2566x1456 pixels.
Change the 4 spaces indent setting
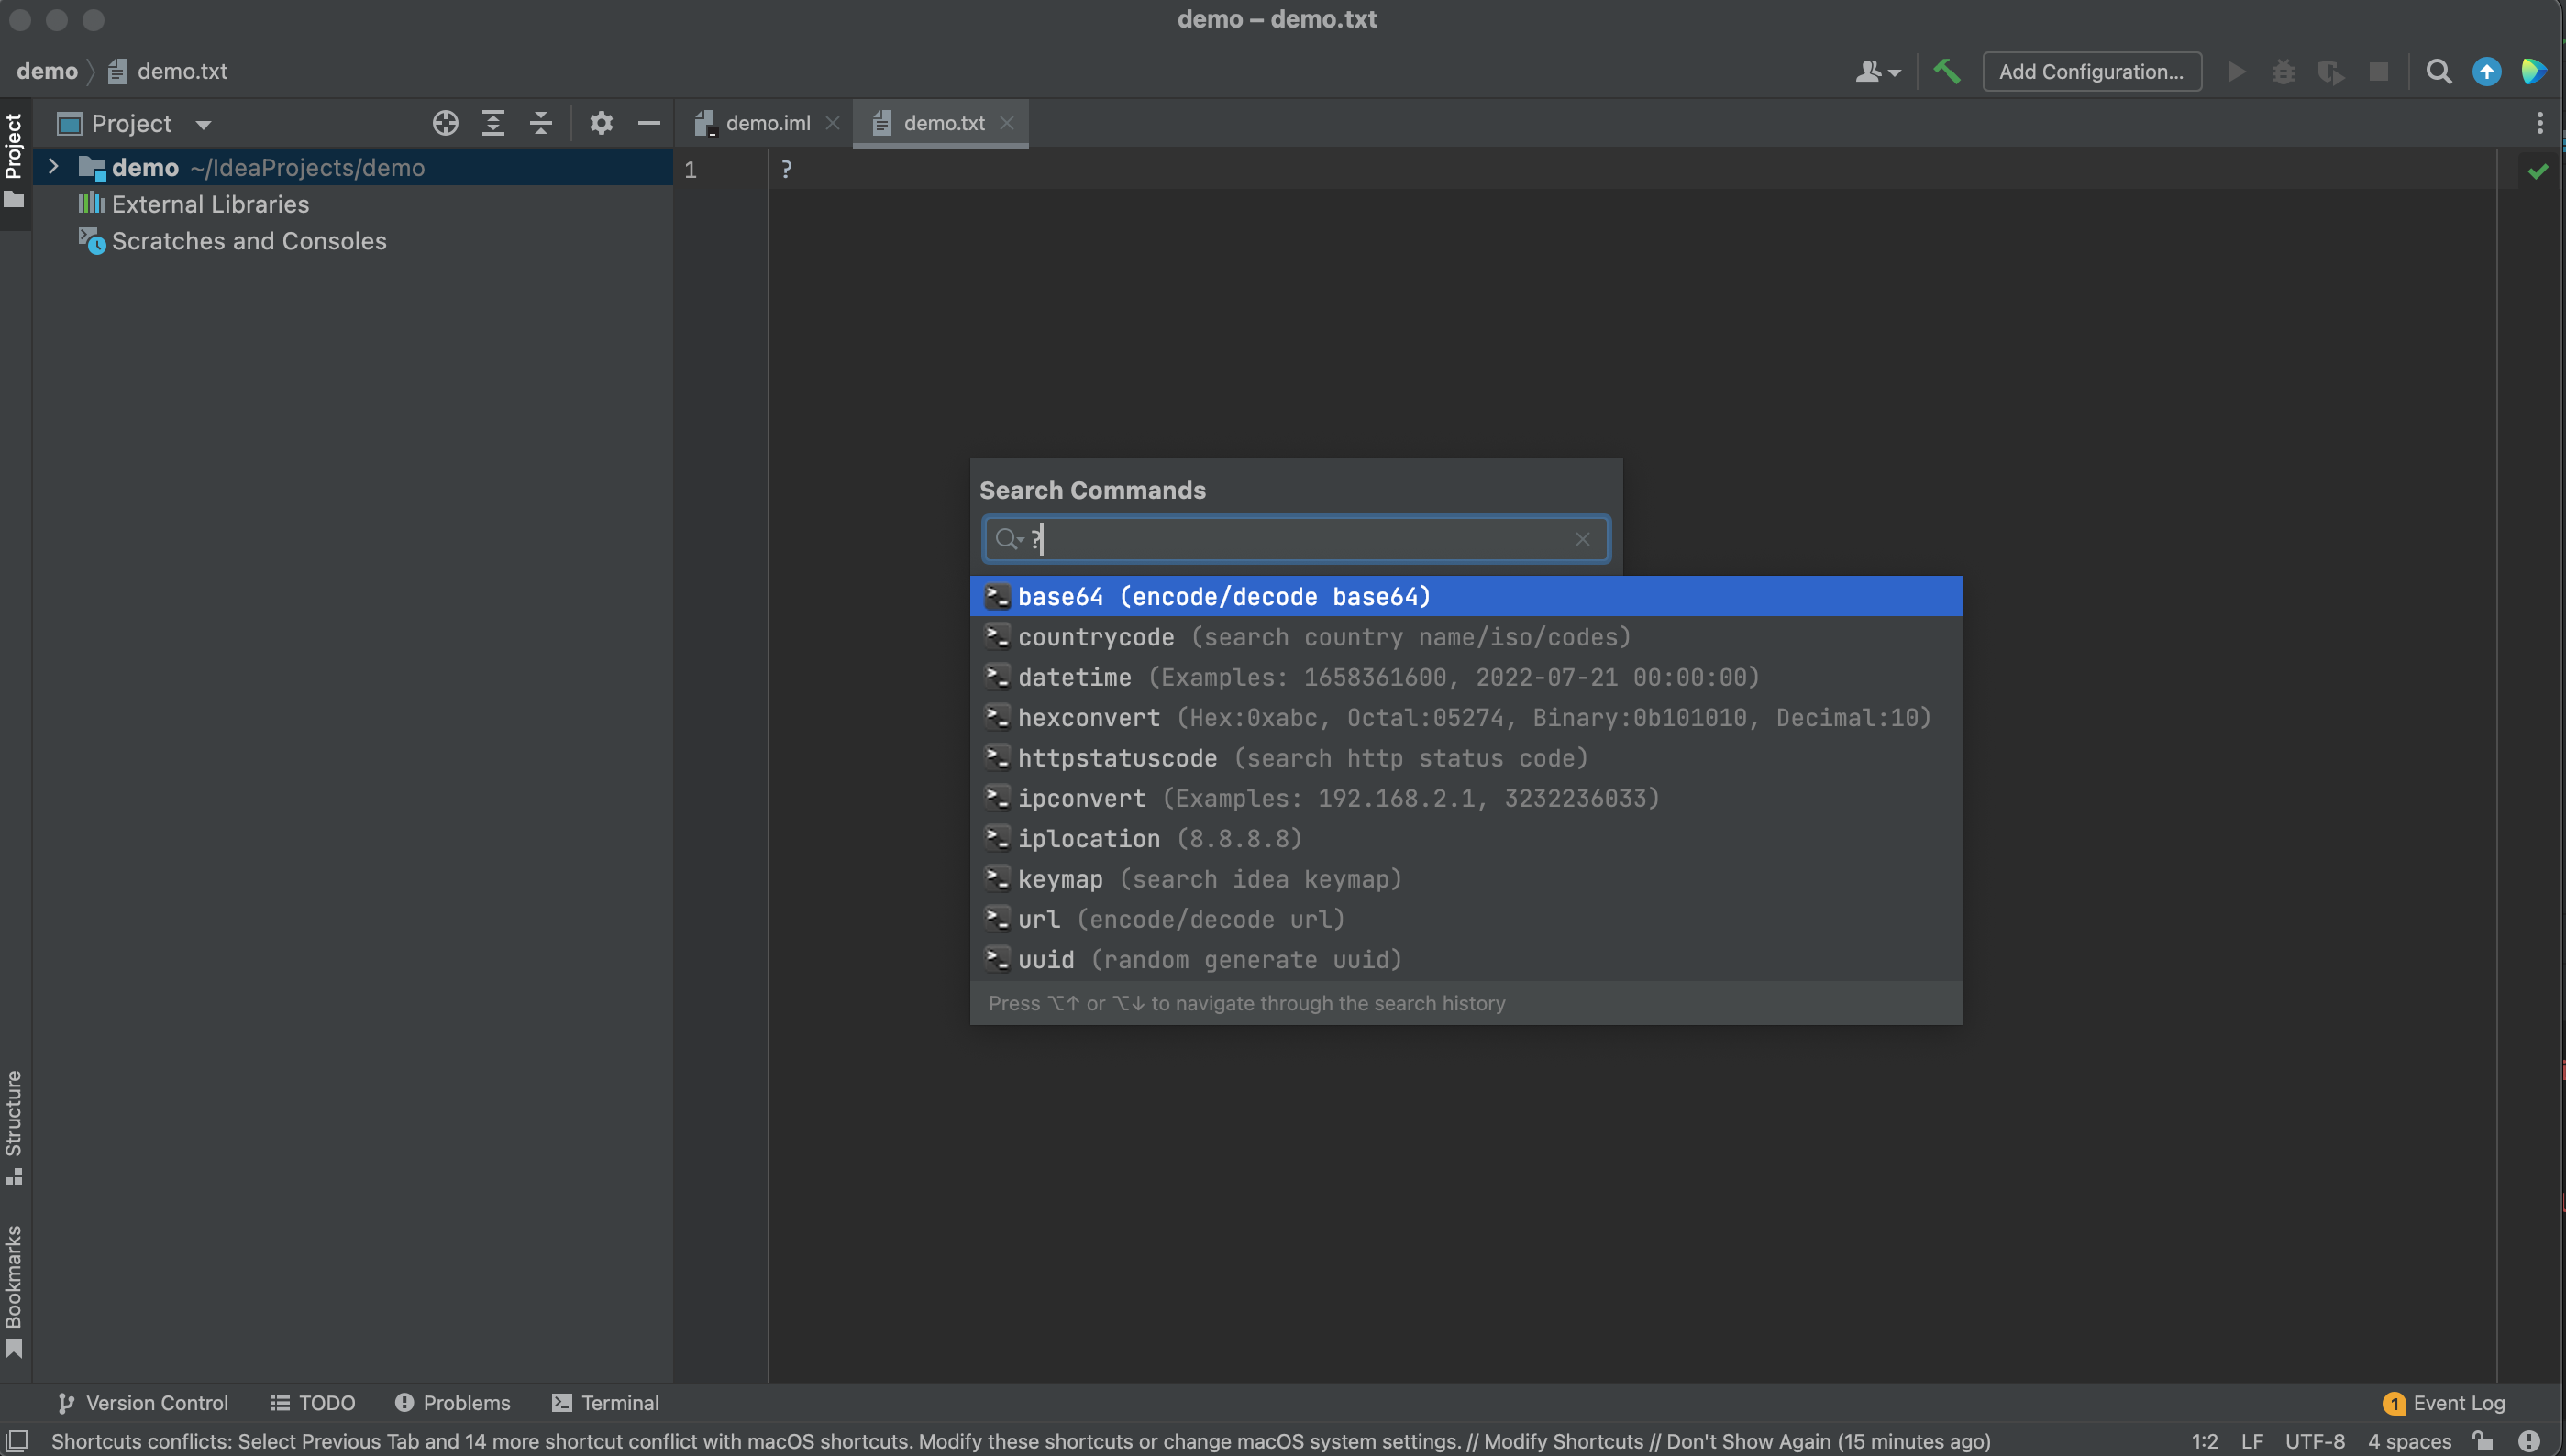(2409, 1441)
